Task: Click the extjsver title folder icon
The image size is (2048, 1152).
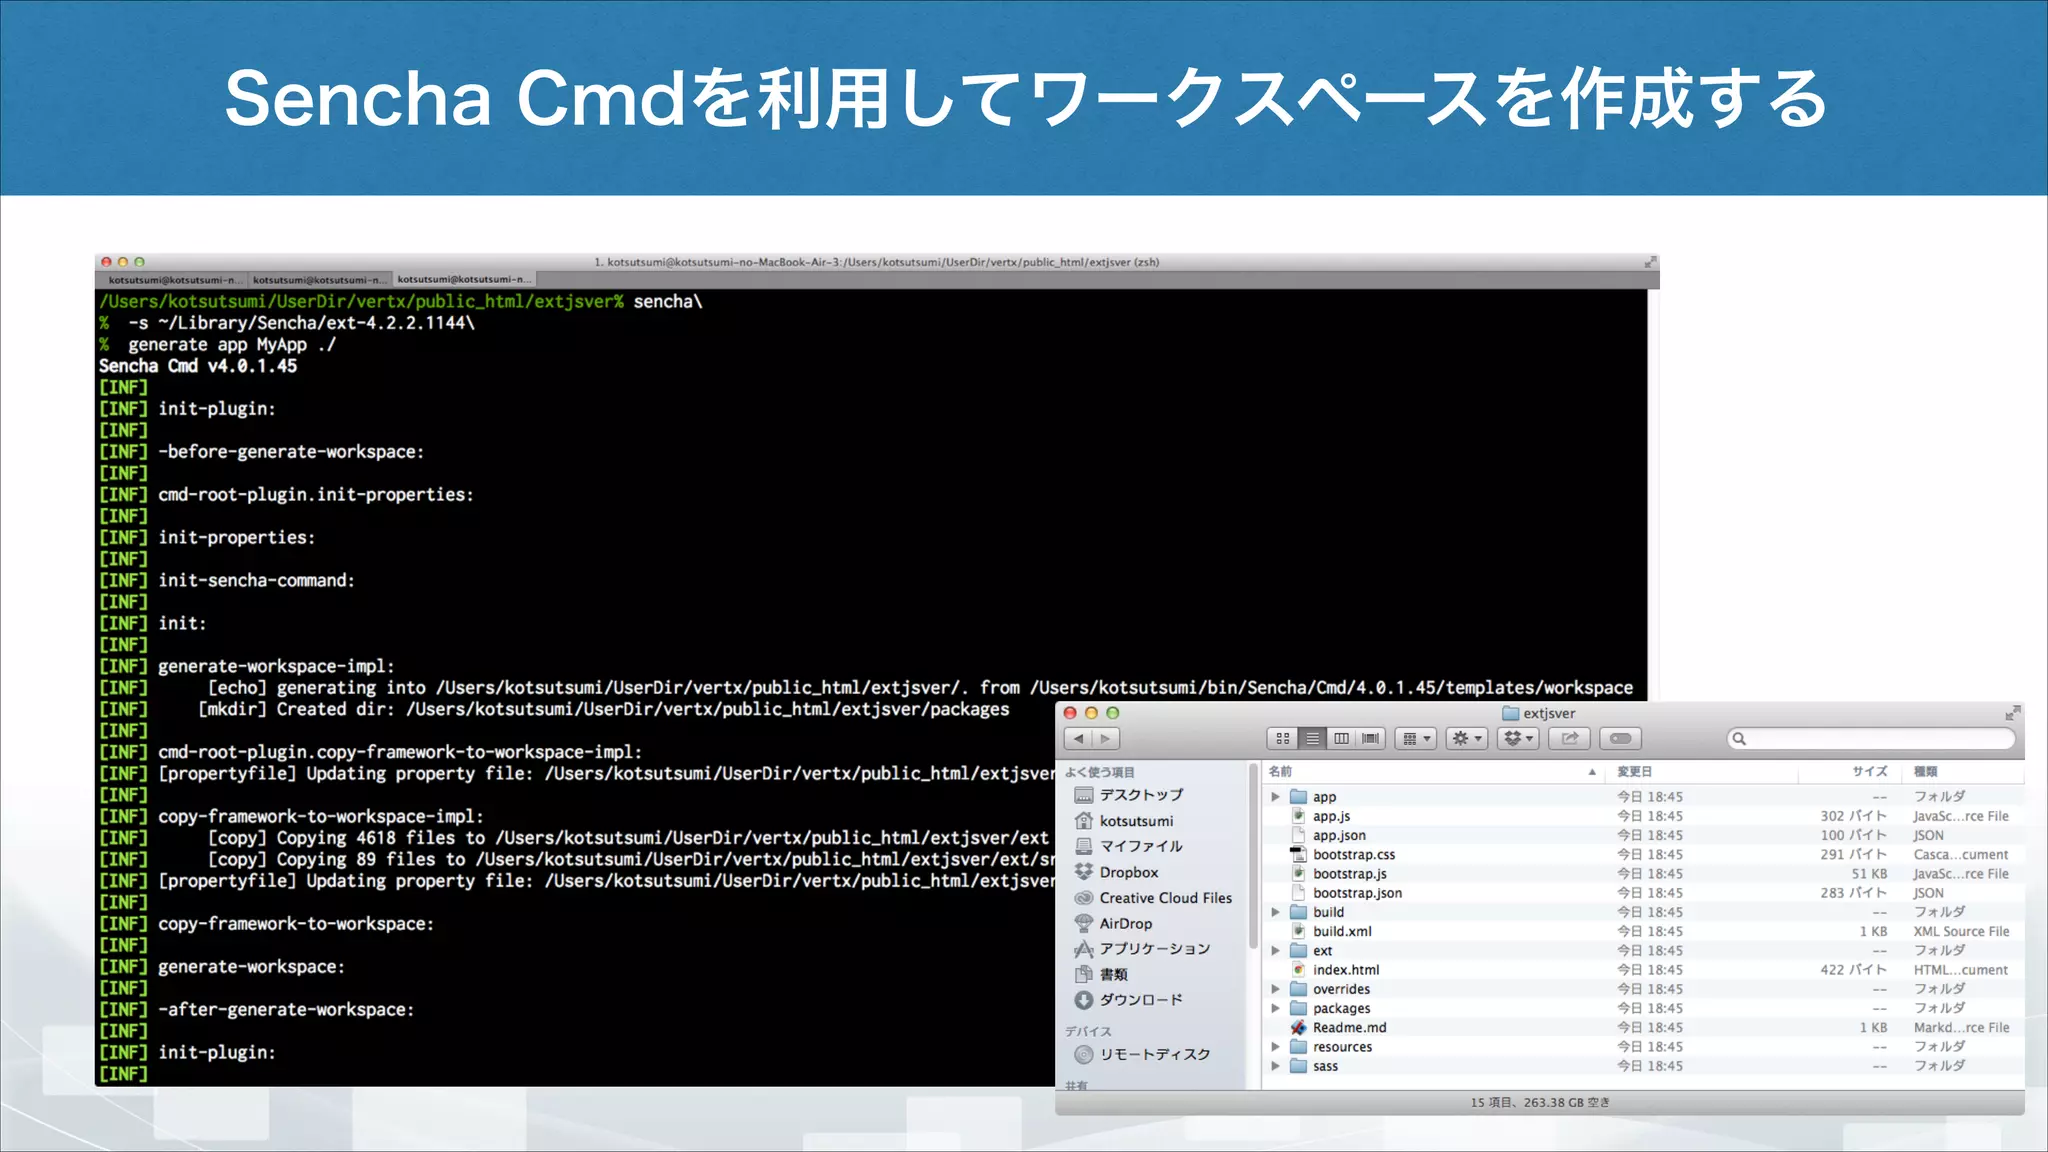Action: [1510, 713]
